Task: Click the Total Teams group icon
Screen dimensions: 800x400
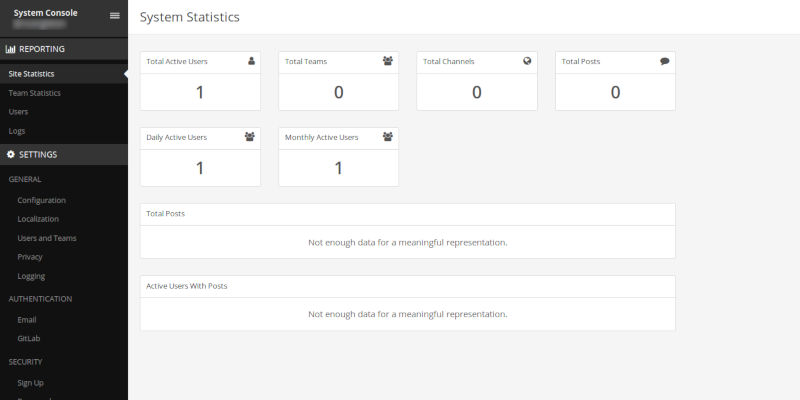Action: coord(388,61)
